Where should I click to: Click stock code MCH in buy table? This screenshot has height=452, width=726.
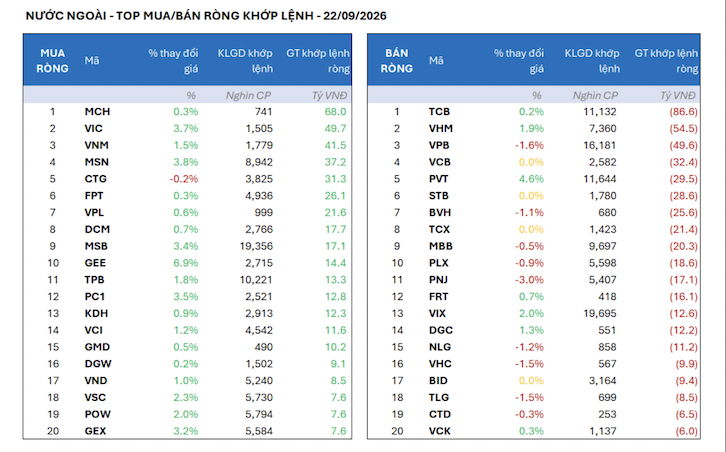tap(97, 112)
